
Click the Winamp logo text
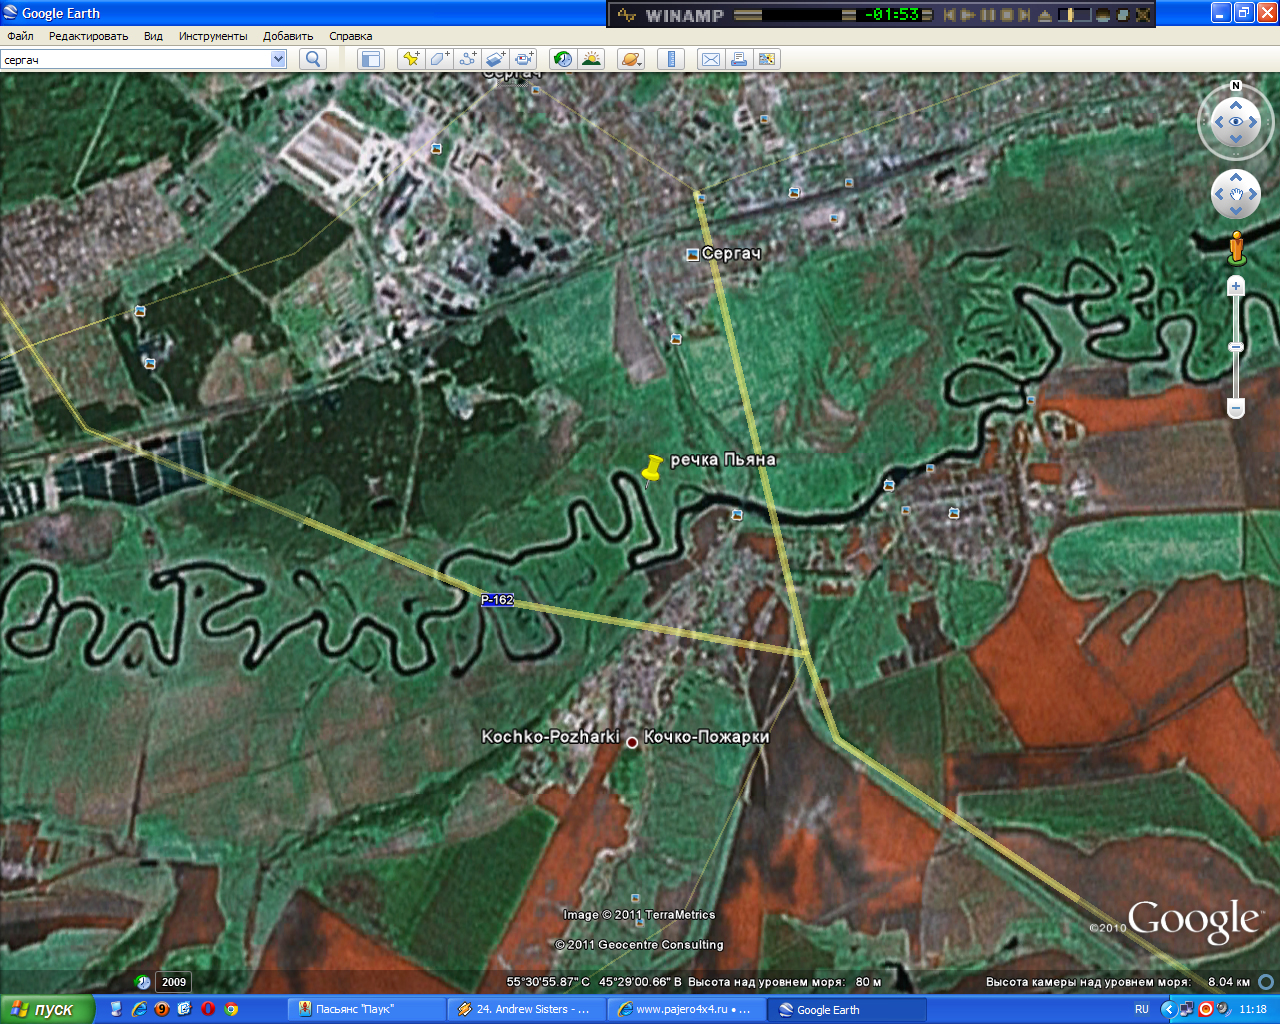pyautogui.click(x=685, y=15)
